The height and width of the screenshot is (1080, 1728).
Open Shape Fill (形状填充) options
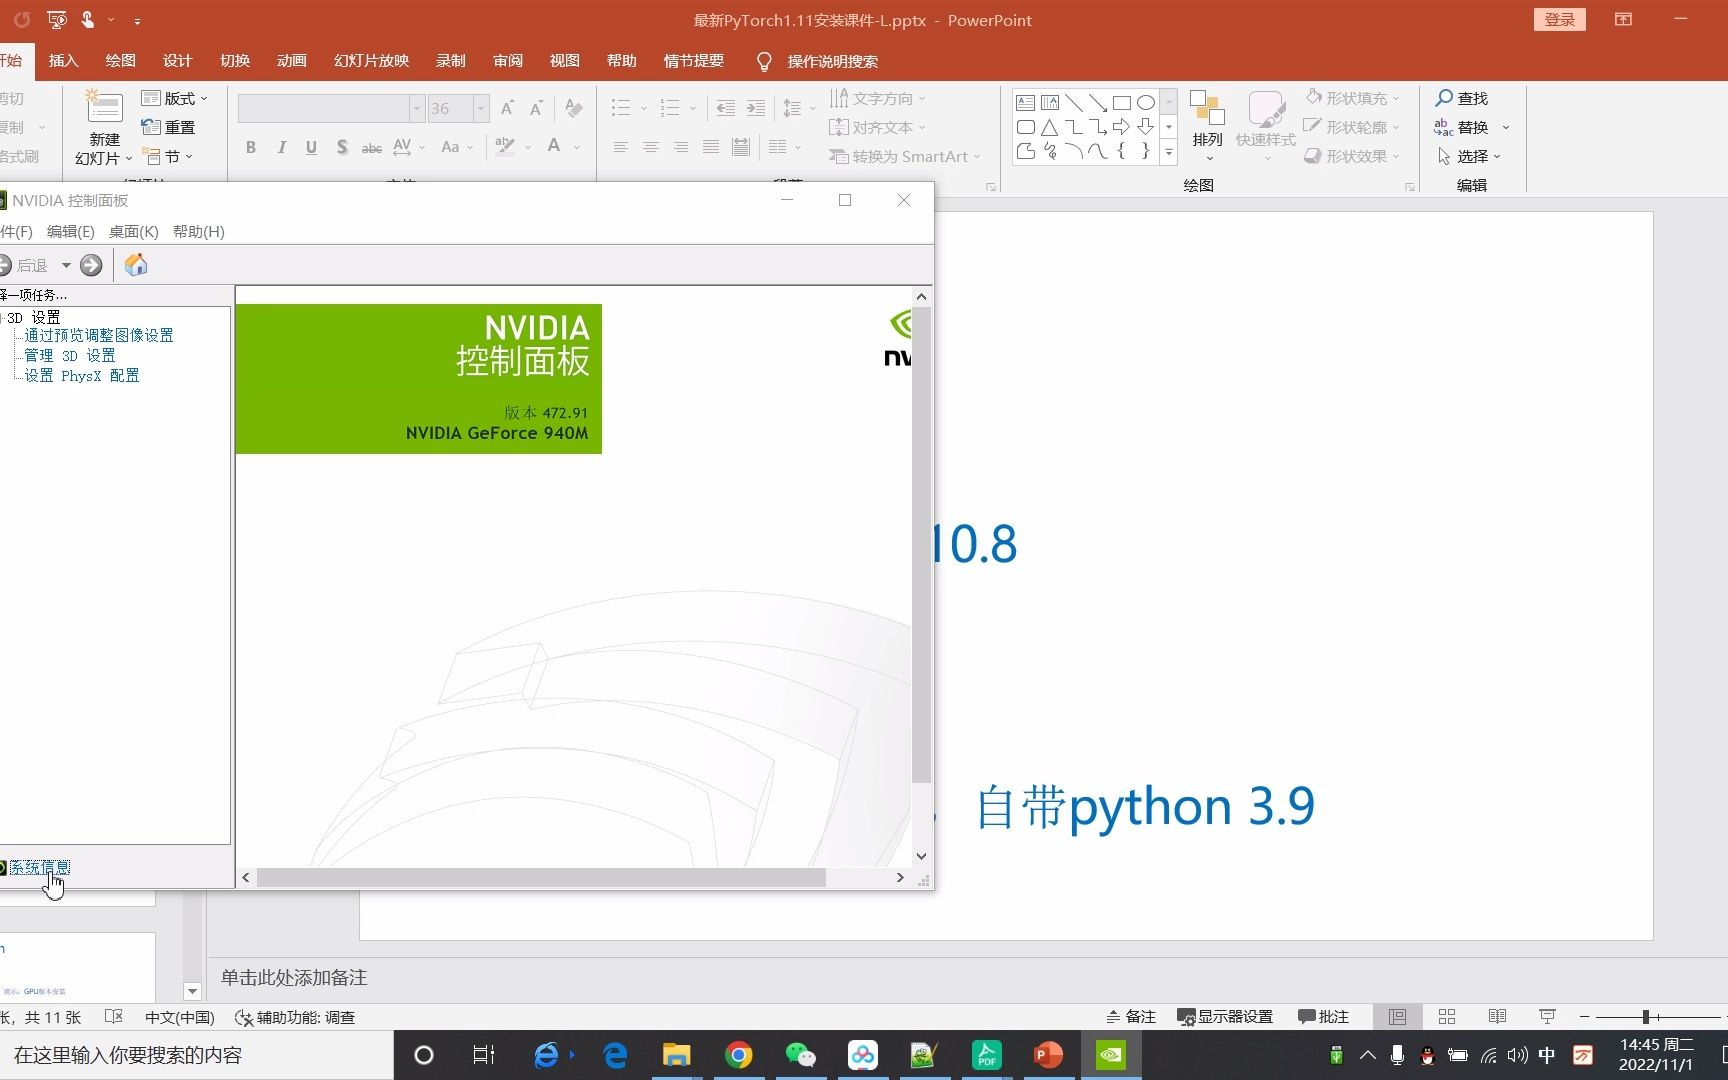click(1352, 98)
